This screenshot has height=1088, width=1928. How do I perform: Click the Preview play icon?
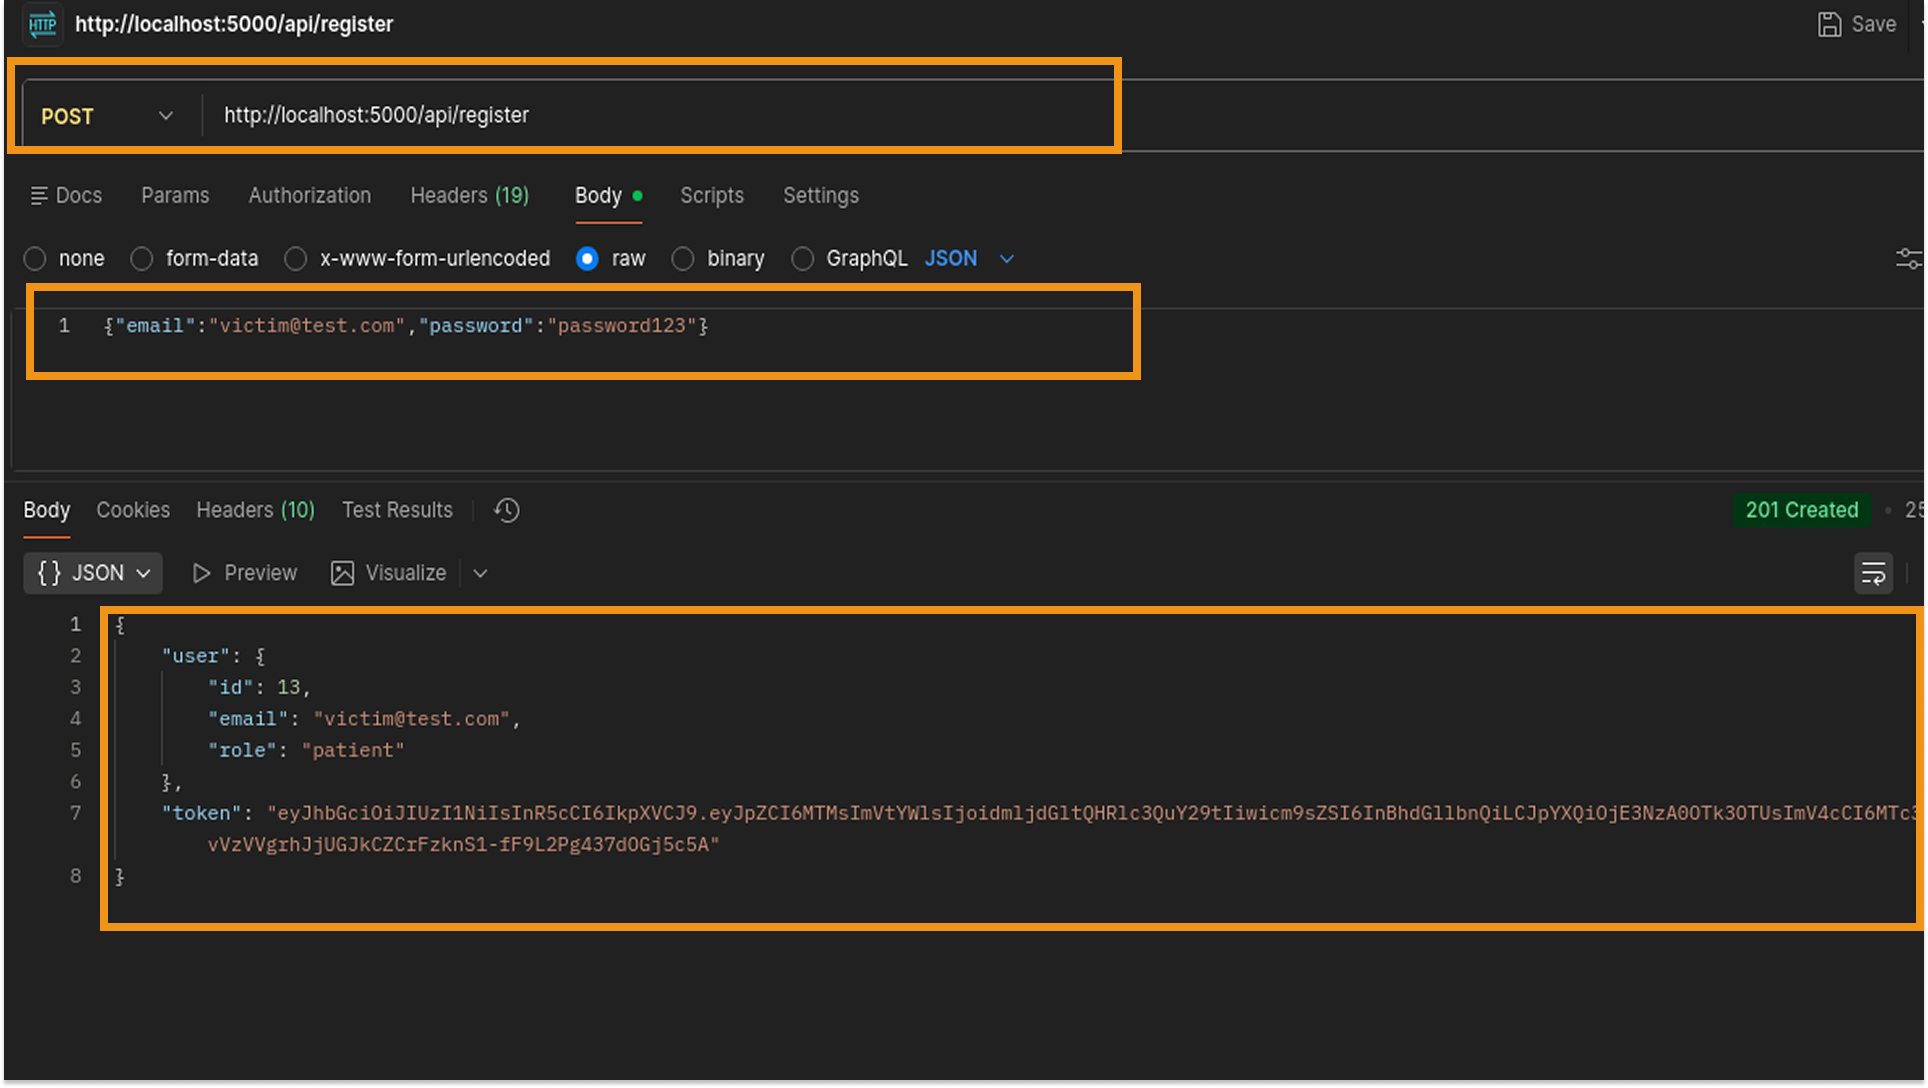[201, 573]
